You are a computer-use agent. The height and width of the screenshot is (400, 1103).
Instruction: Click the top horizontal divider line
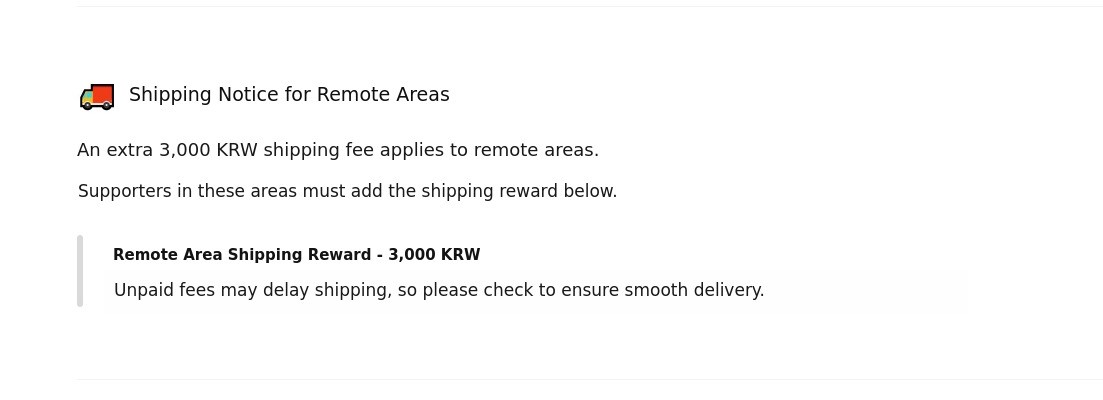pyautogui.click(x=589, y=7)
